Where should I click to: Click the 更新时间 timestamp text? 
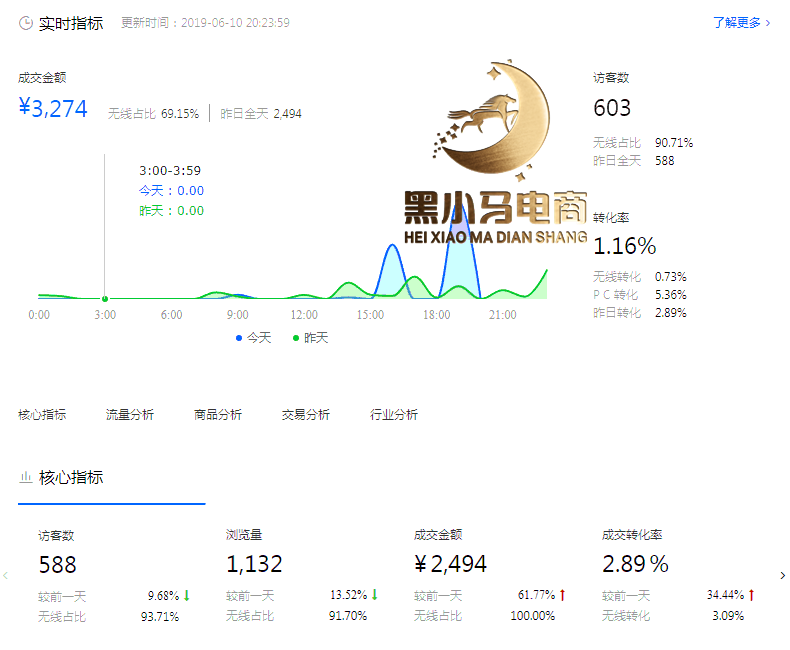[x=205, y=23]
